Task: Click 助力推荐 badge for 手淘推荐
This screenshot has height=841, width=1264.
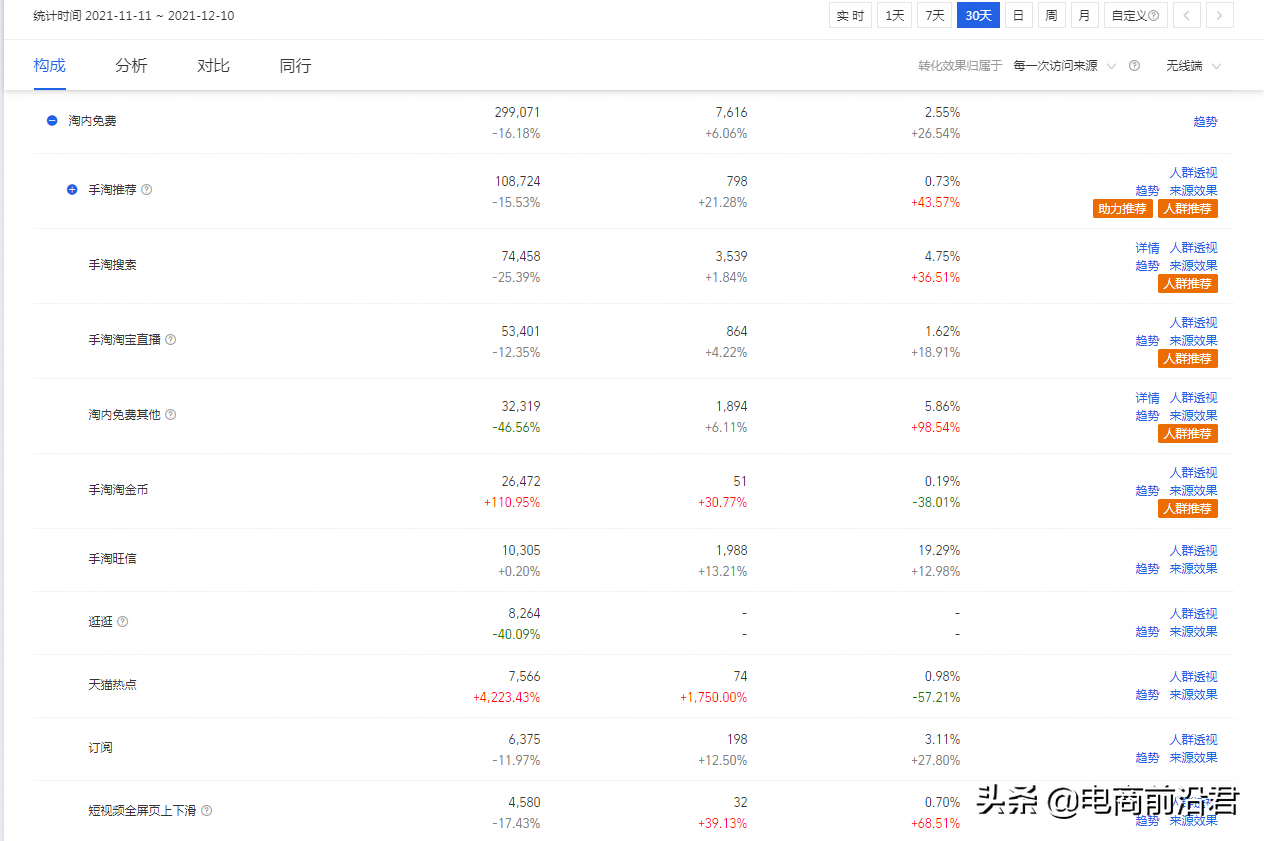Action: click(x=1122, y=209)
